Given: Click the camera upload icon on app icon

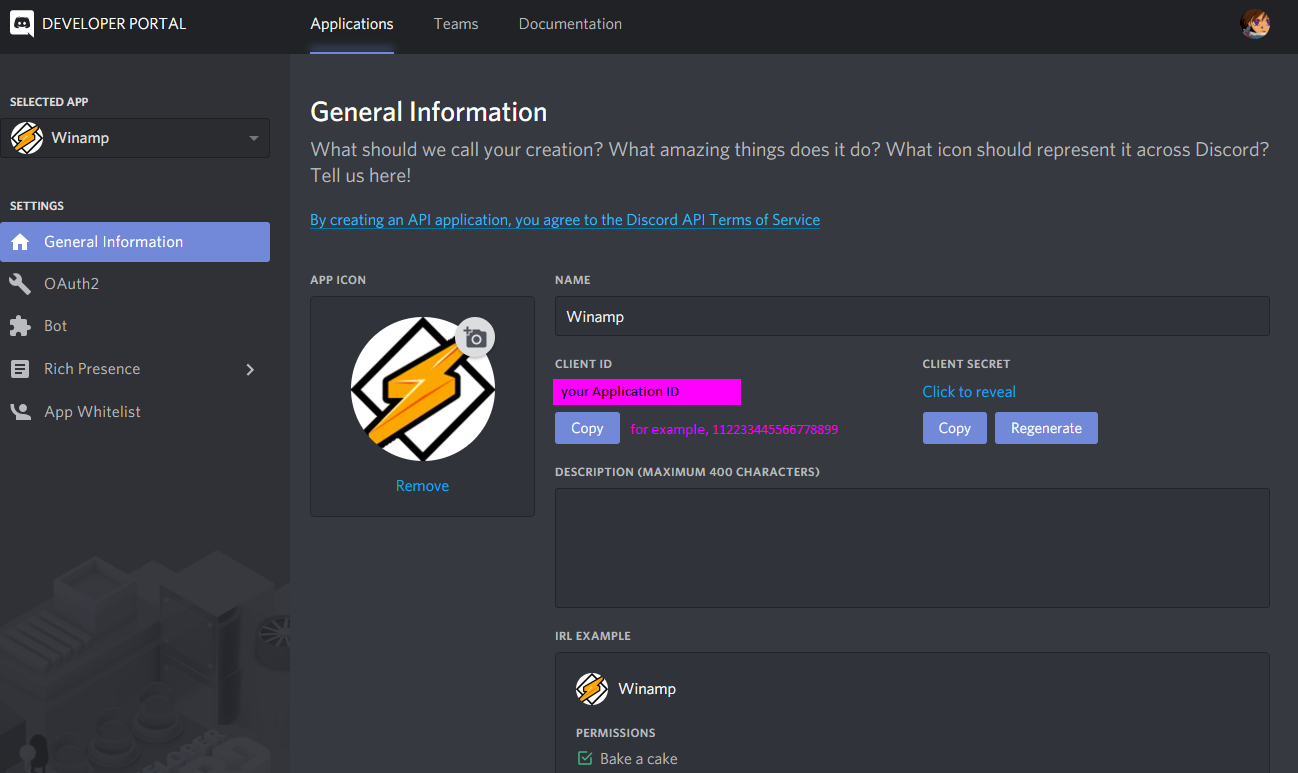Looking at the screenshot, I should coord(475,338).
